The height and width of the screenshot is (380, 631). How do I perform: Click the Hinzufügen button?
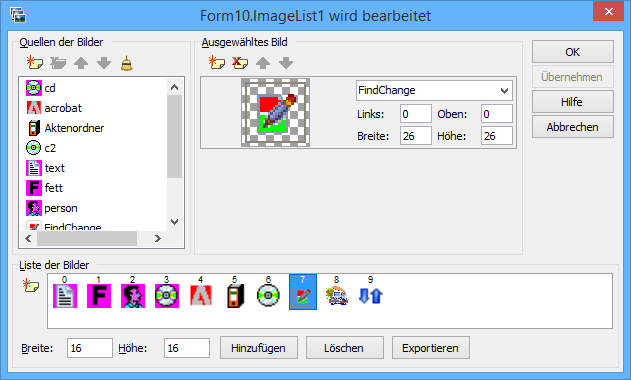(x=259, y=348)
